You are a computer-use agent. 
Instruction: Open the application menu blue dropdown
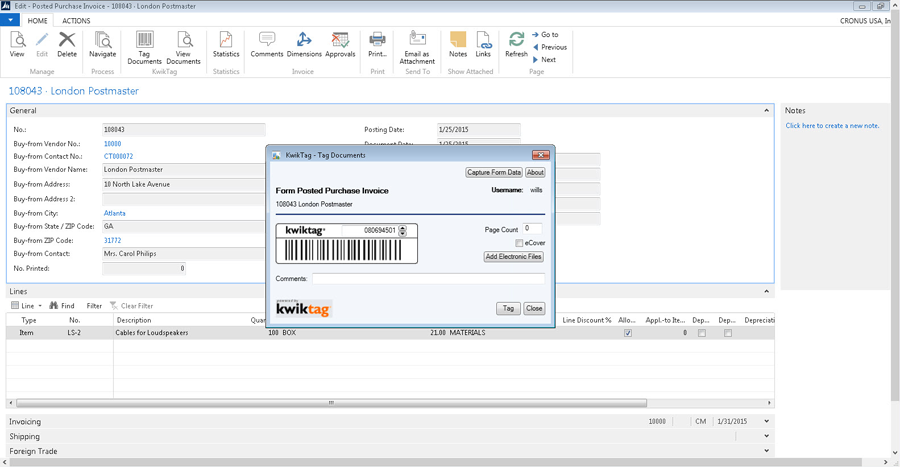click(10, 20)
